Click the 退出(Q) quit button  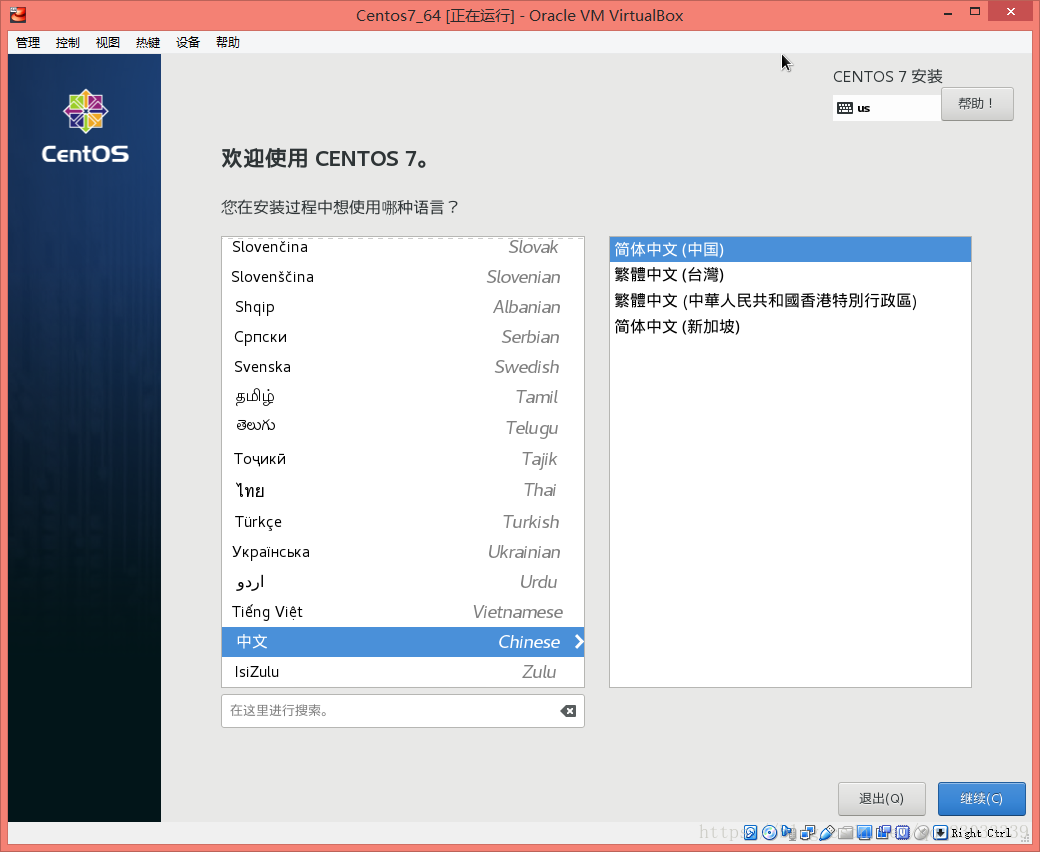[881, 799]
